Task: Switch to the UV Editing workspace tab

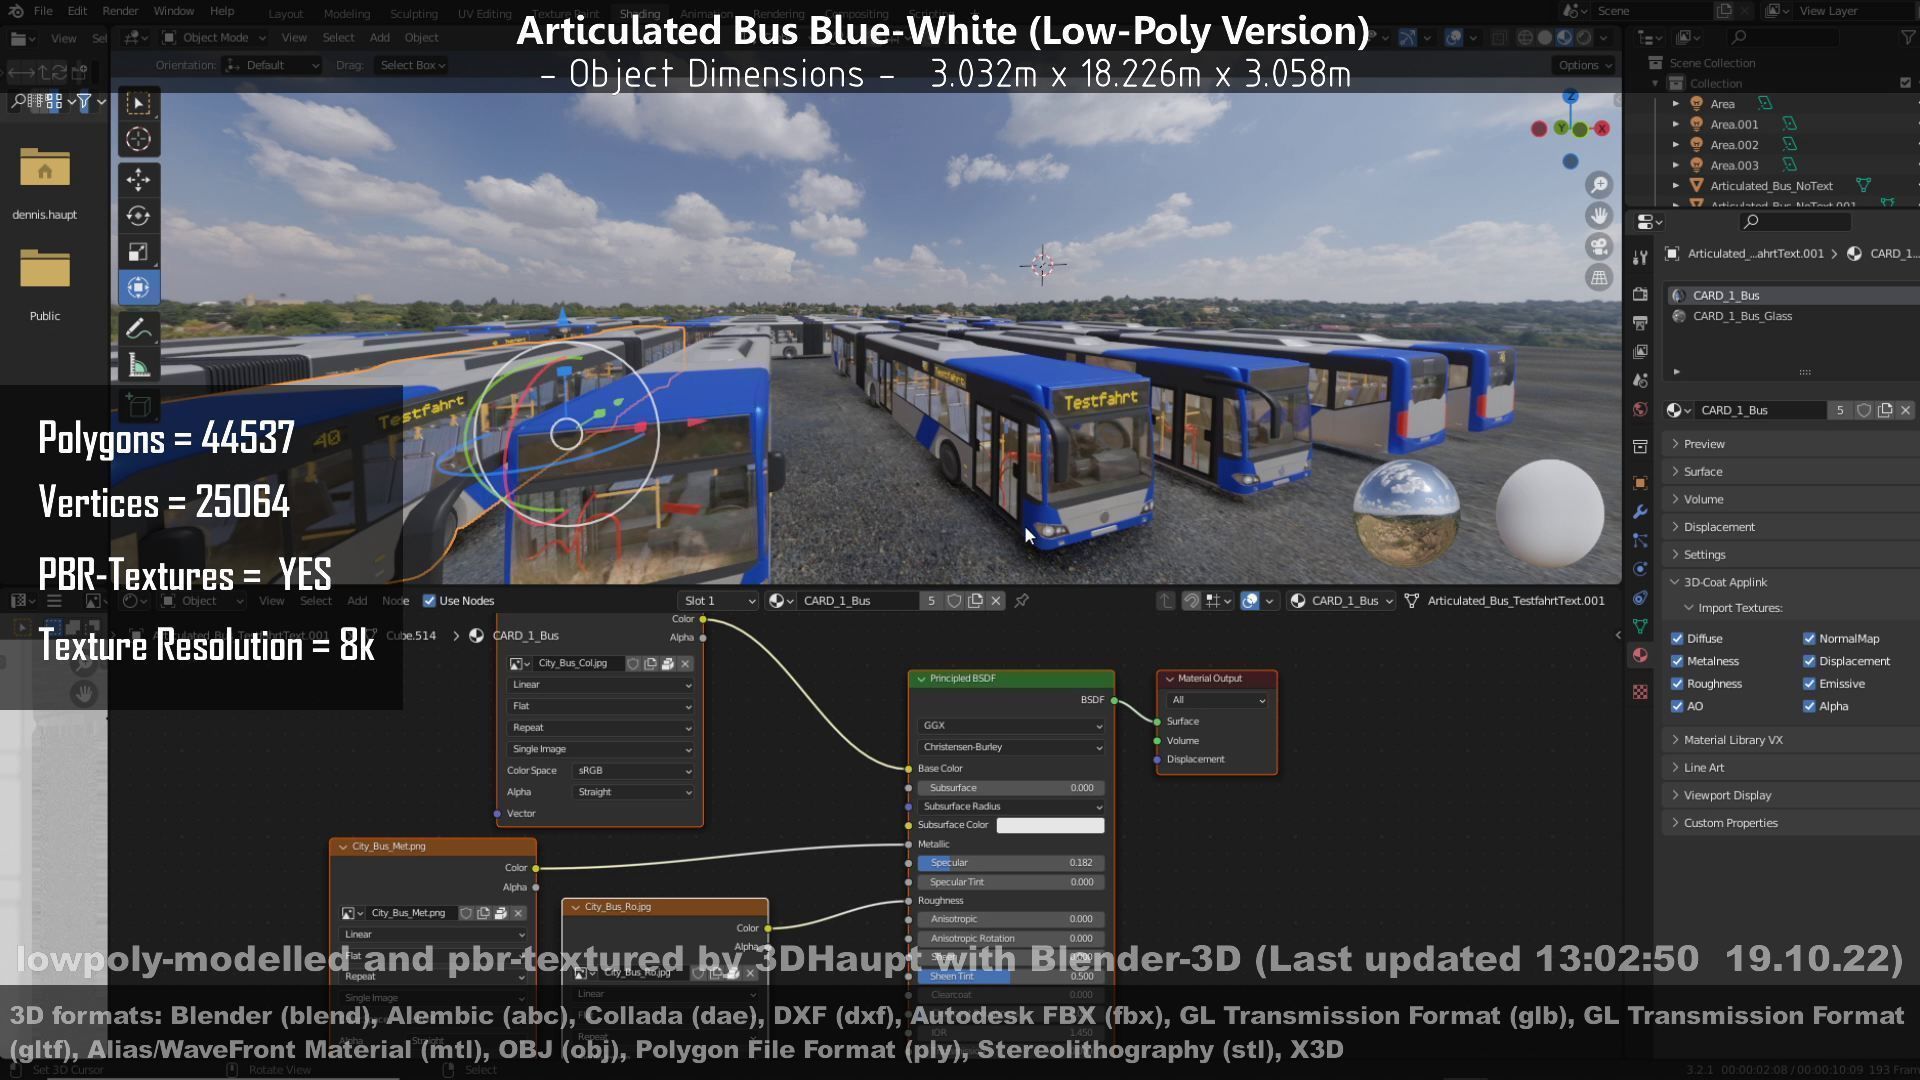Action: pos(484,14)
